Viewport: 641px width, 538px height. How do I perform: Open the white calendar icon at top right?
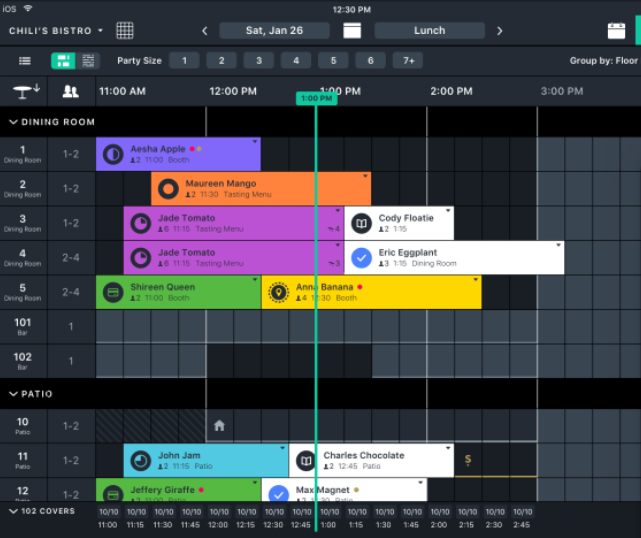click(616, 31)
